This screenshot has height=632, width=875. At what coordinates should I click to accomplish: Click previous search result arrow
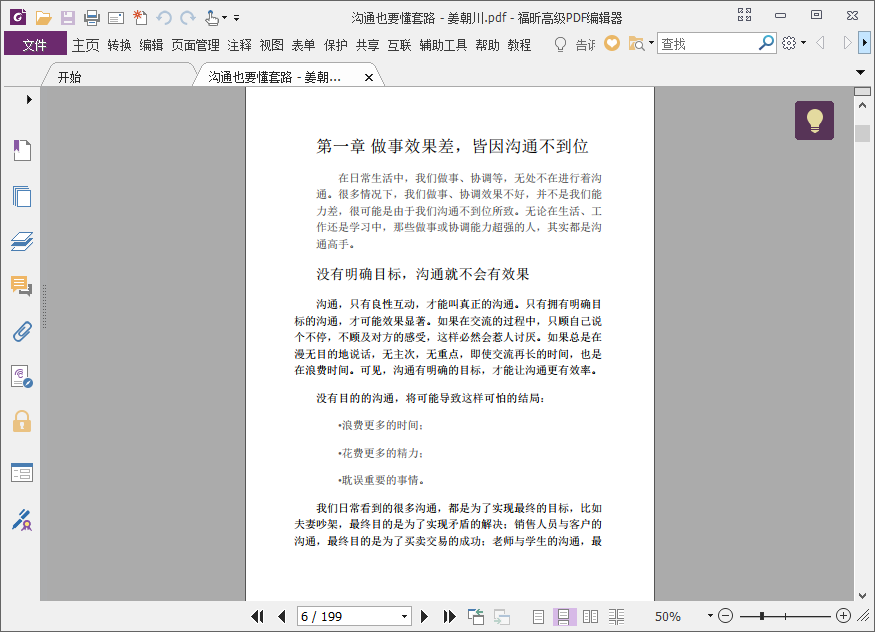[820, 43]
